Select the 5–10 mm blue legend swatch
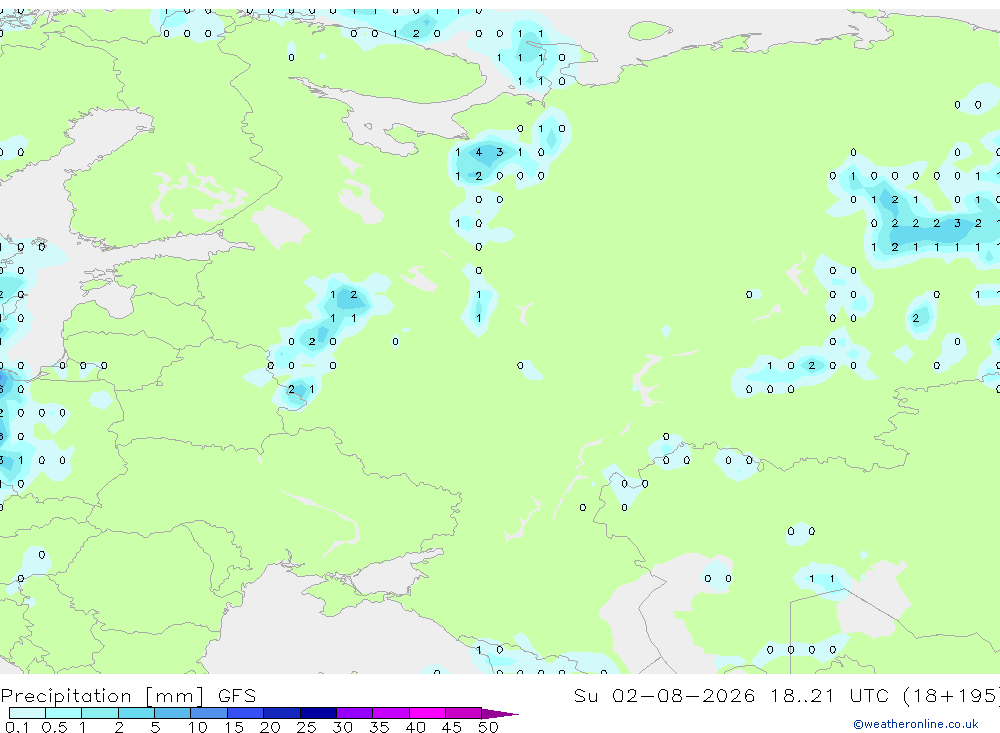Screen dimensions: 1000x733 [x=173, y=713]
